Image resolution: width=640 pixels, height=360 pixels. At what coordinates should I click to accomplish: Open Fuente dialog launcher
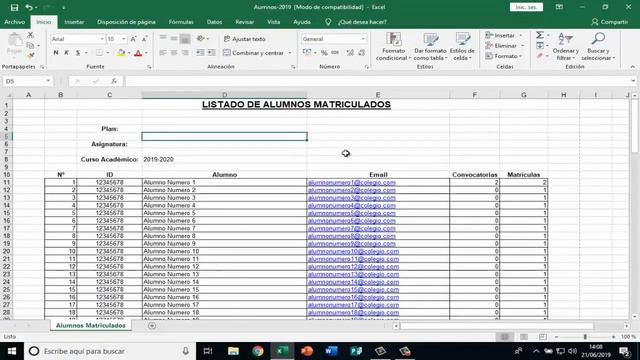[149, 67]
